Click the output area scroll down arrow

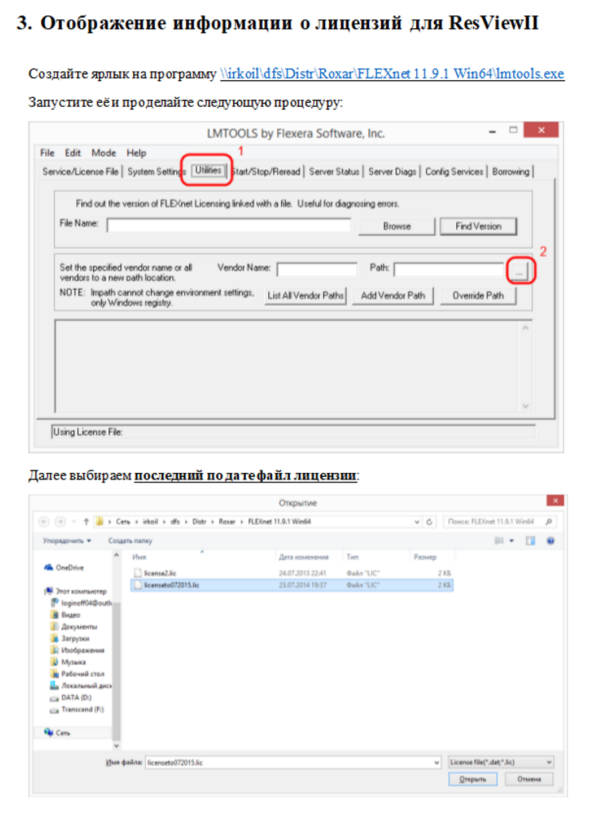click(525, 406)
